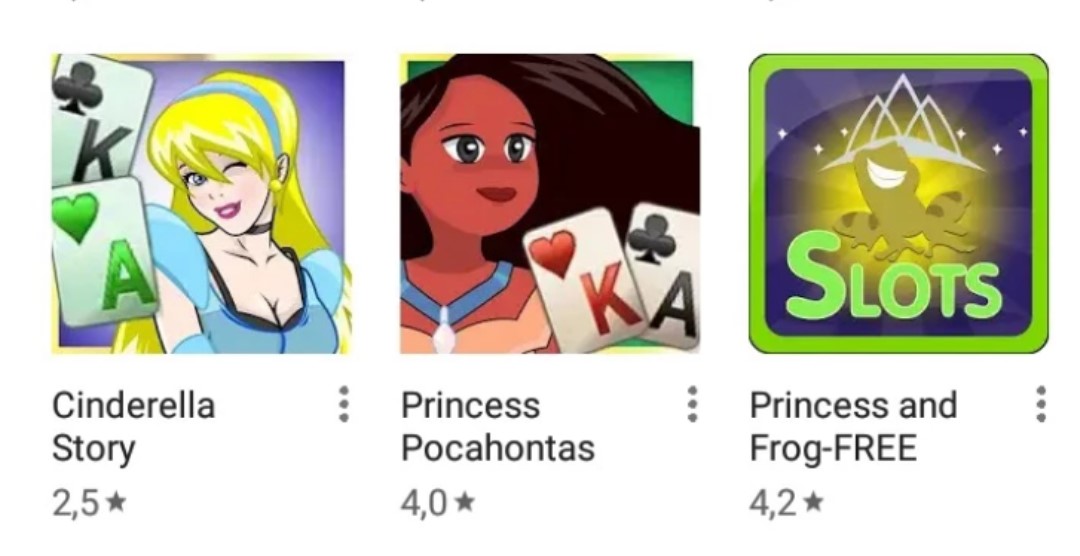Open the Princess Pocahontas app icon
Screen dimensions: 1080x556
pyautogui.click(x=550, y=204)
